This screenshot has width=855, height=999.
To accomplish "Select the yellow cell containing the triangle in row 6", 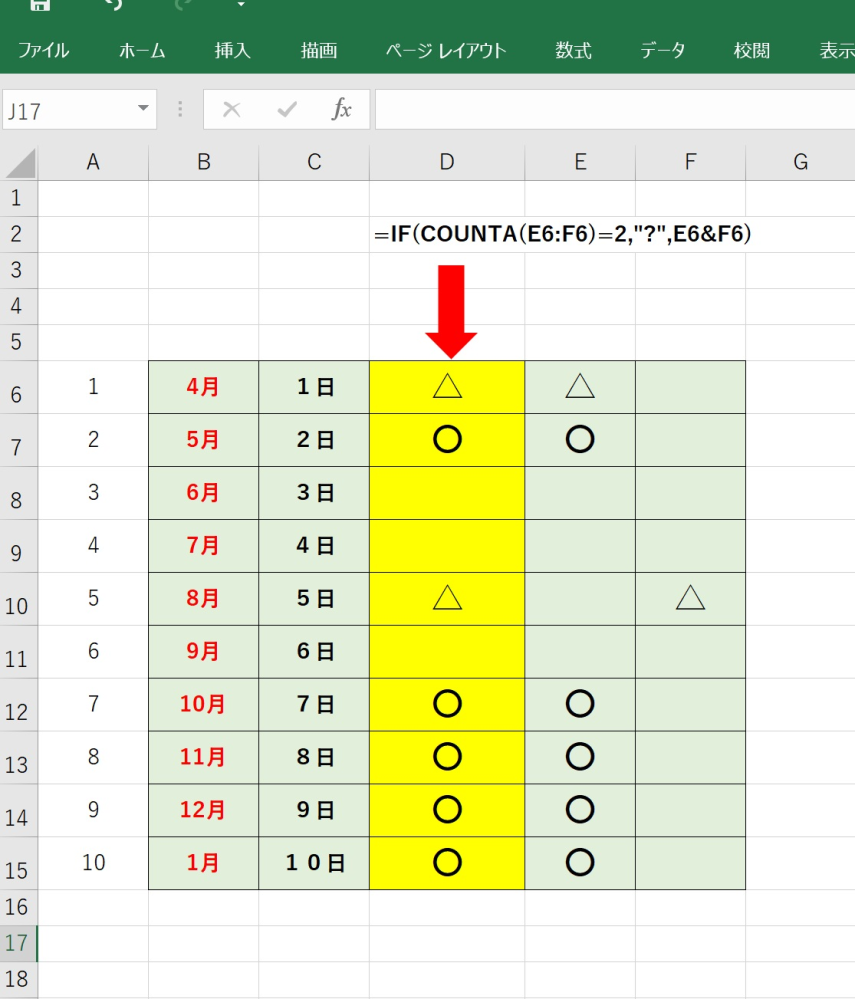I will pyautogui.click(x=446, y=386).
